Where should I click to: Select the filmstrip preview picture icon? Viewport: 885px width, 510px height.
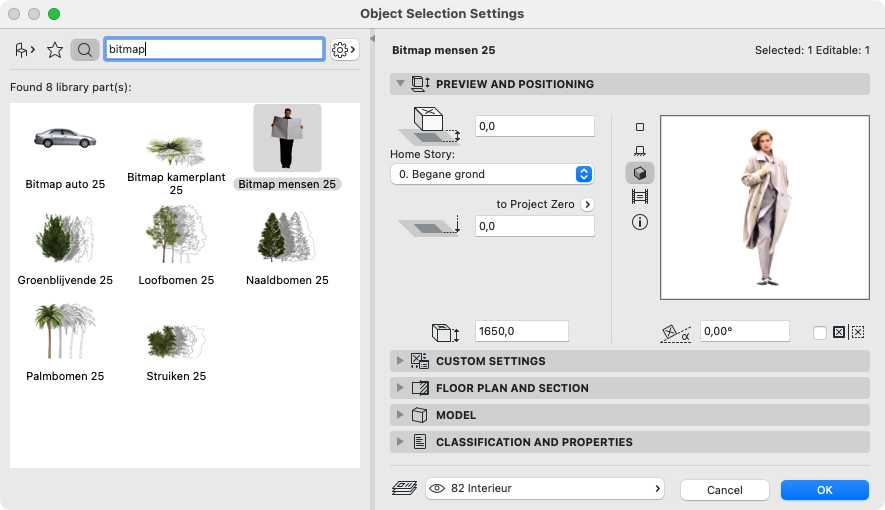pos(639,197)
